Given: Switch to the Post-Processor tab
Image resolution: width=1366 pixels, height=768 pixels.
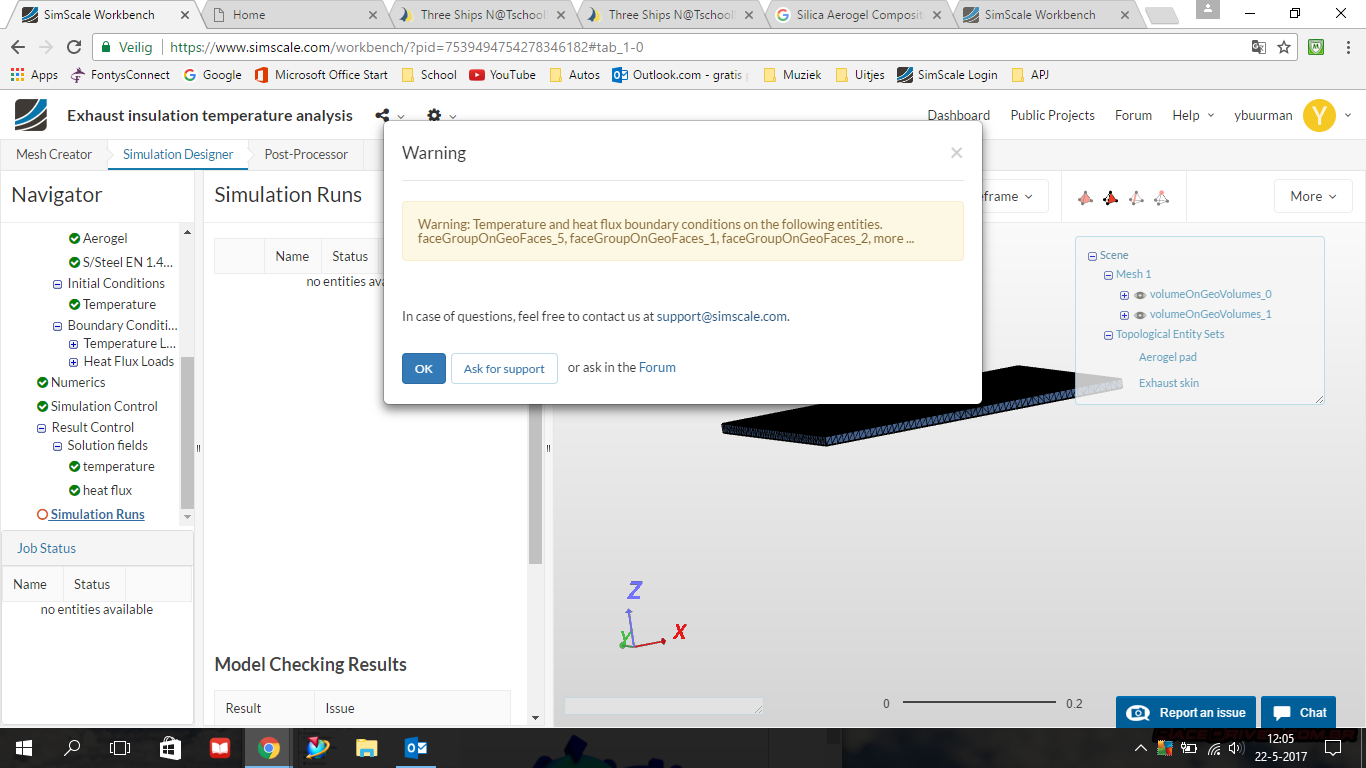Looking at the screenshot, I should point(305,154).
